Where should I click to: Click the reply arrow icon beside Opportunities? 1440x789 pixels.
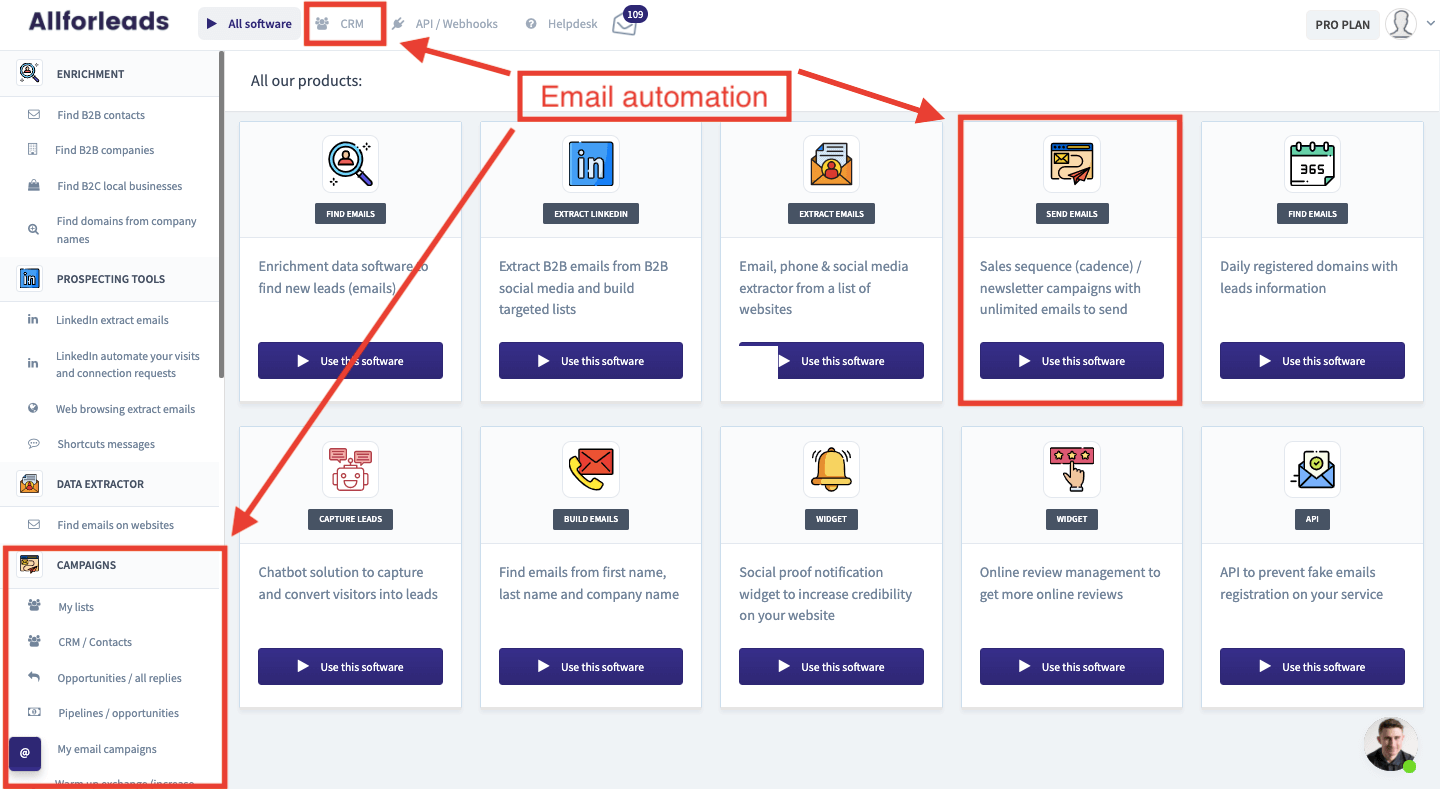coord(34,677)
